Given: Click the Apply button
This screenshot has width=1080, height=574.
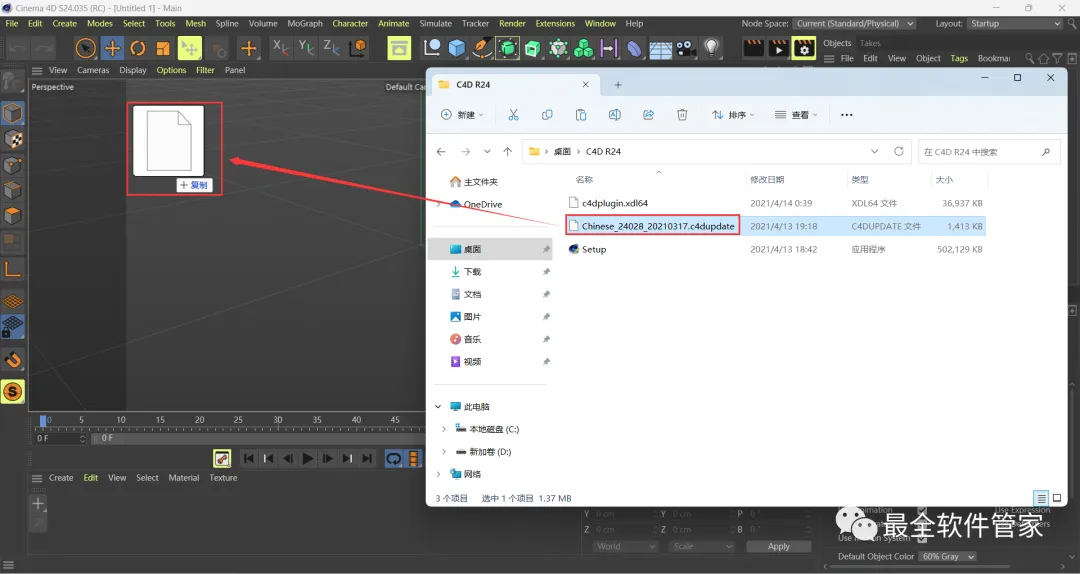Looking at the screenshot, I should pos(778,546).
